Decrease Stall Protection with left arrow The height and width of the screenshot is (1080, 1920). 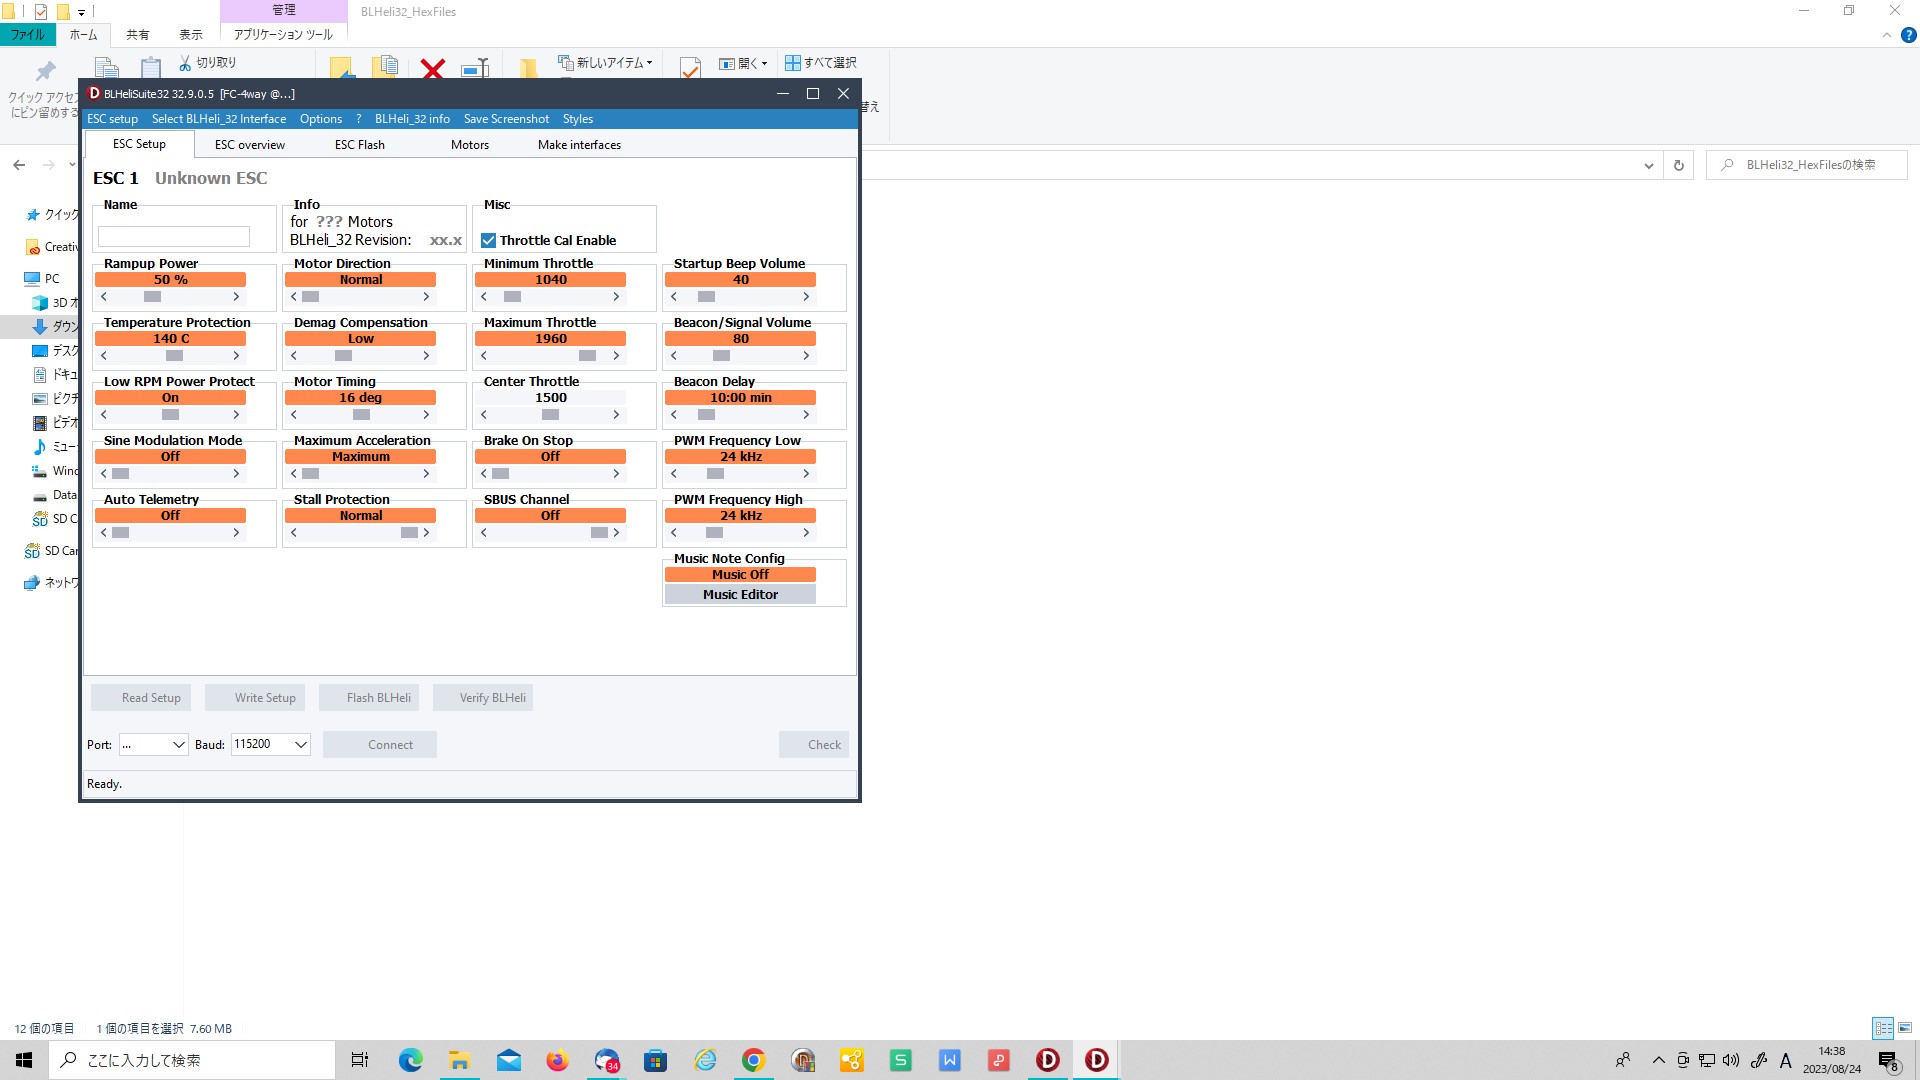(294, 533)
